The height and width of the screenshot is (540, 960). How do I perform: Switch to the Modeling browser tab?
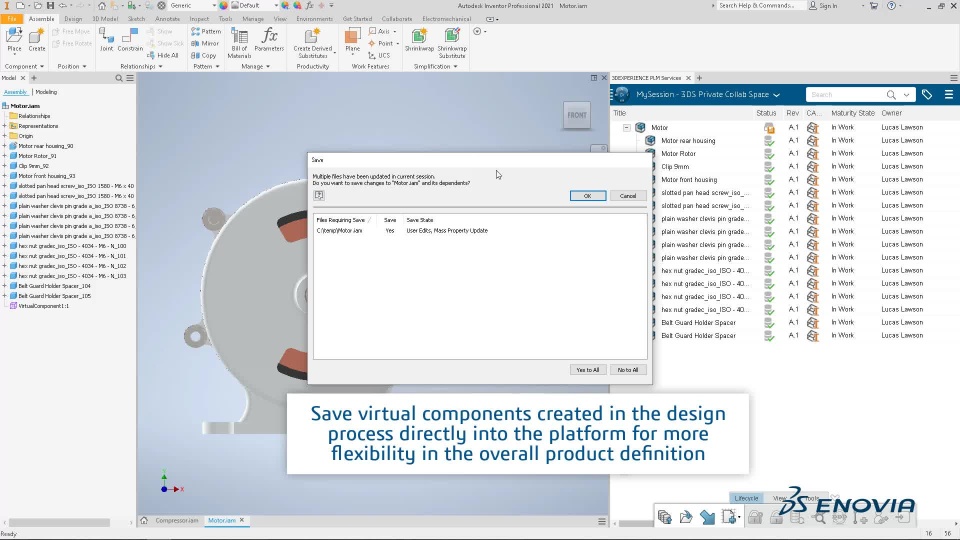coord(46,92)
